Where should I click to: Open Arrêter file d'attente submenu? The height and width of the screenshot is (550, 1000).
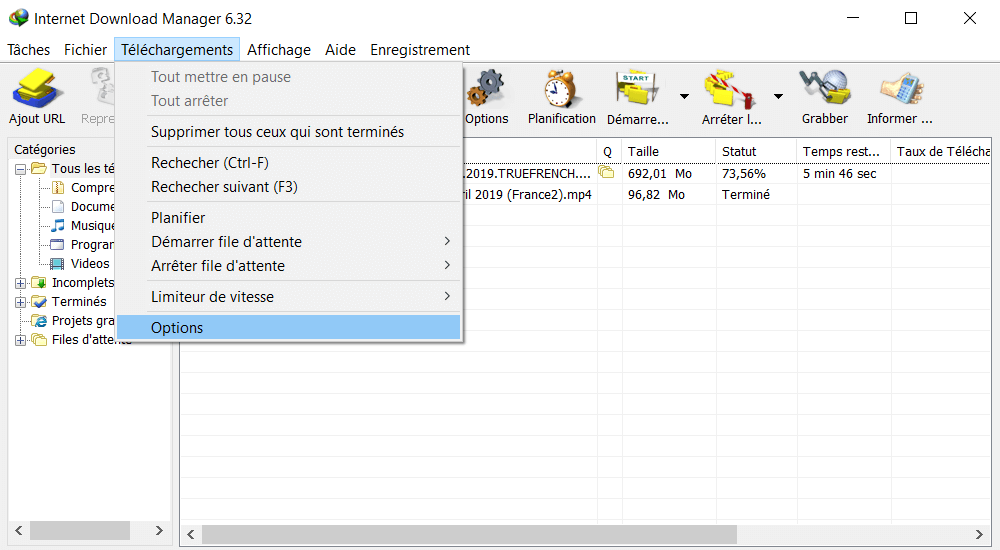click(289, 266)
